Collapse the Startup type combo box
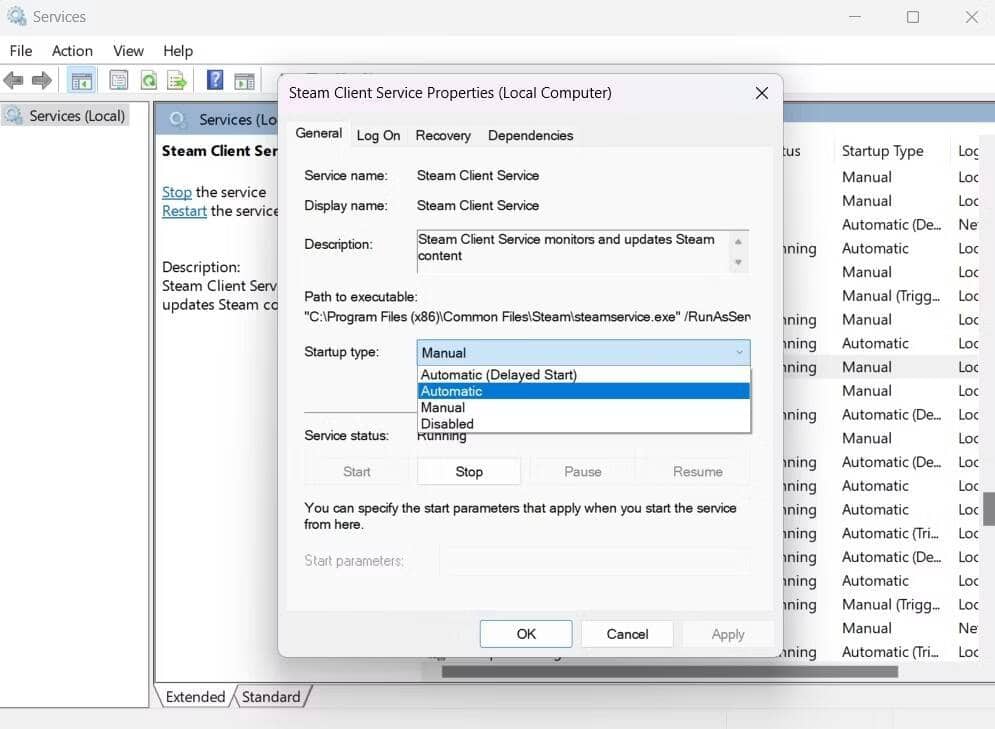The image size is (995, 729). (739, 352)
